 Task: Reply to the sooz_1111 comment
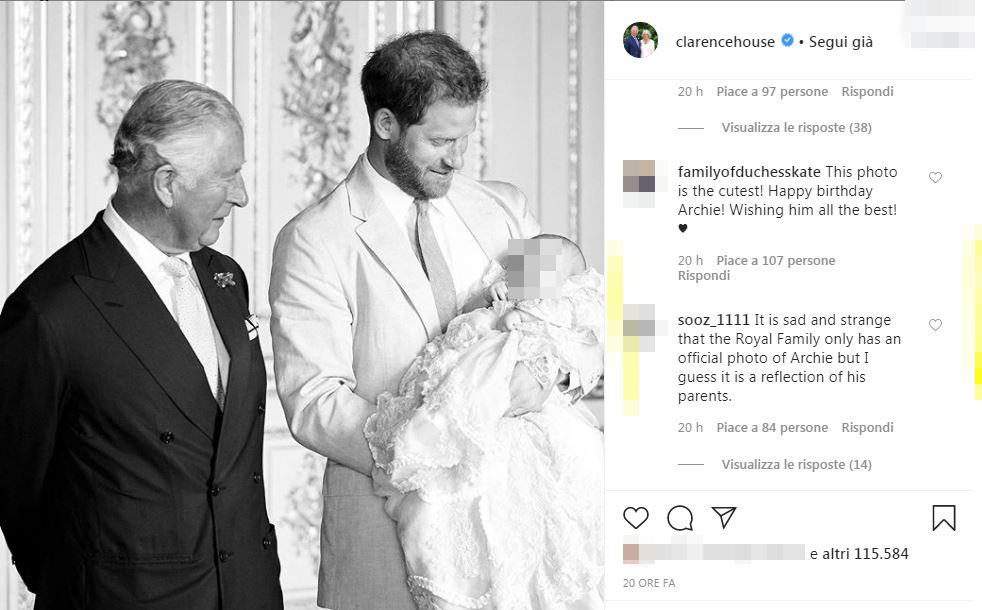867,428
